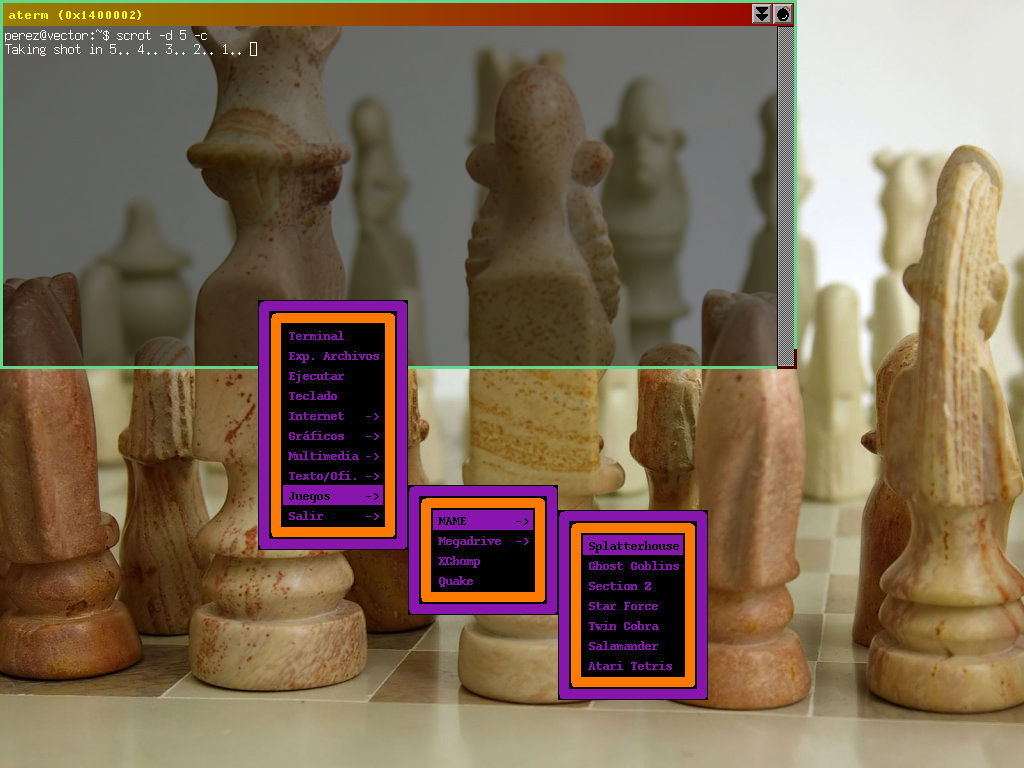Screen dimensions: 1024x768
Task: Launch Exp. Archivos file explorer
Action: 333,356
